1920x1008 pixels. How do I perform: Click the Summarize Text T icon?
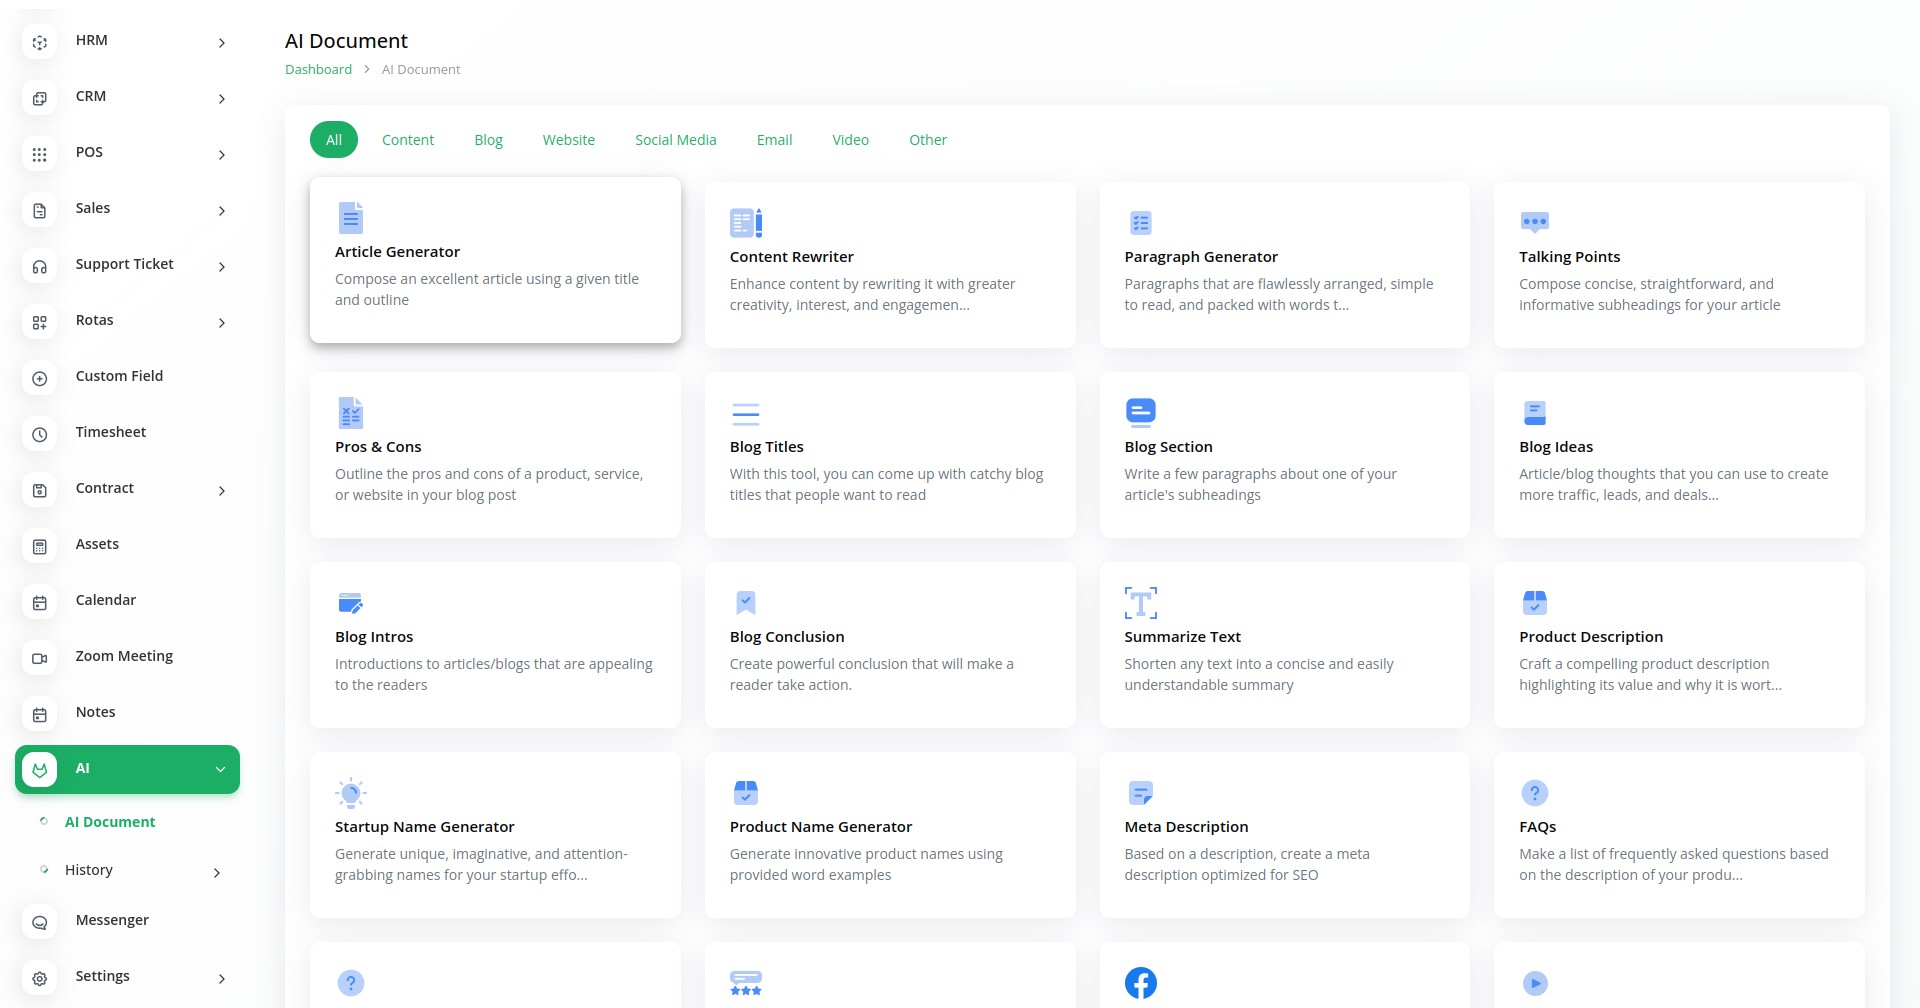point(1141,602)
